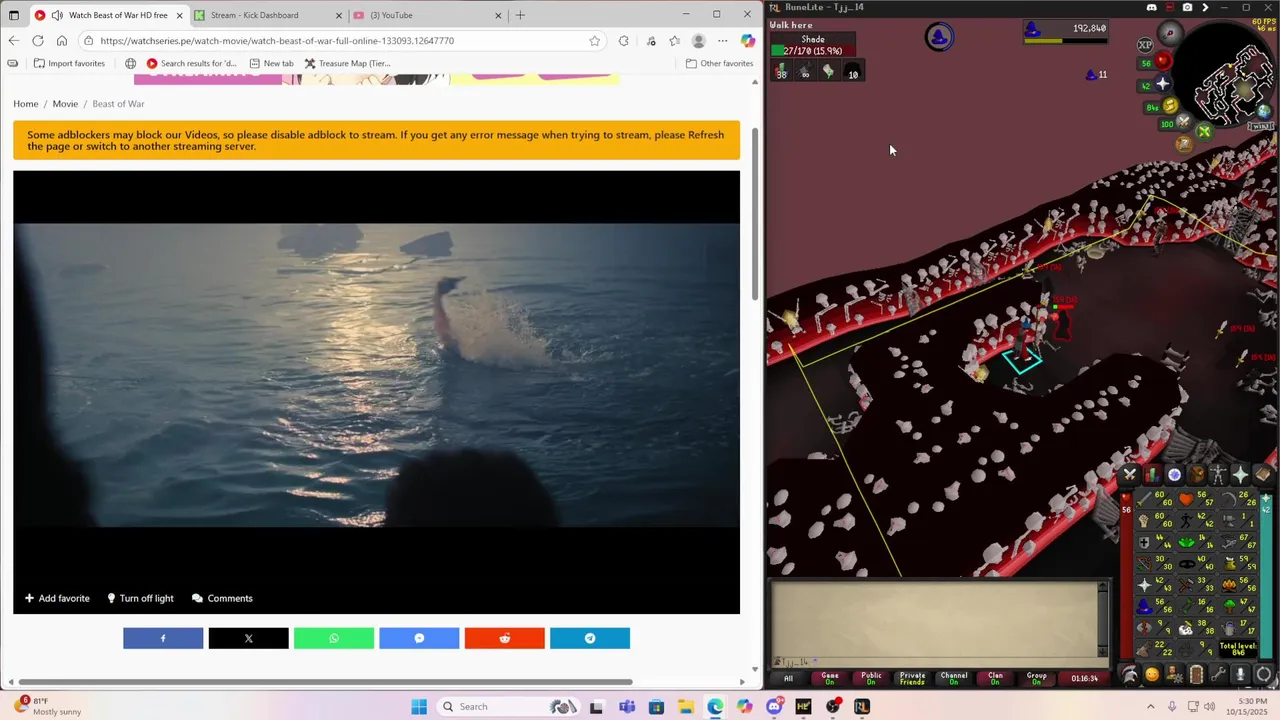The image size is (1280, 720).
Task: Toggle the Private Friends chat filter
Action: coord(912,678)
